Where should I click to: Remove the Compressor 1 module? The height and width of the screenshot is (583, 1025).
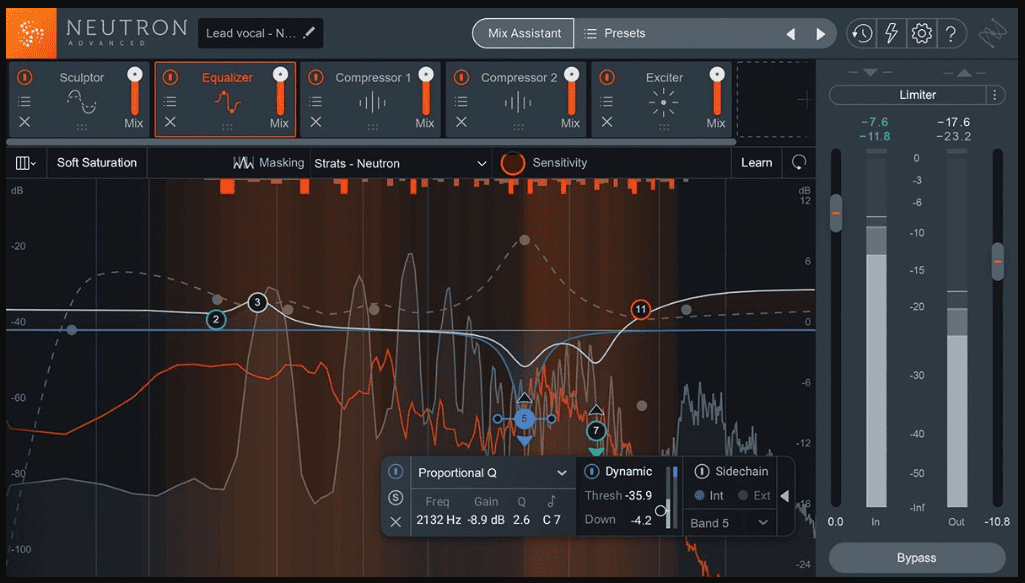(x=316, y=122)
